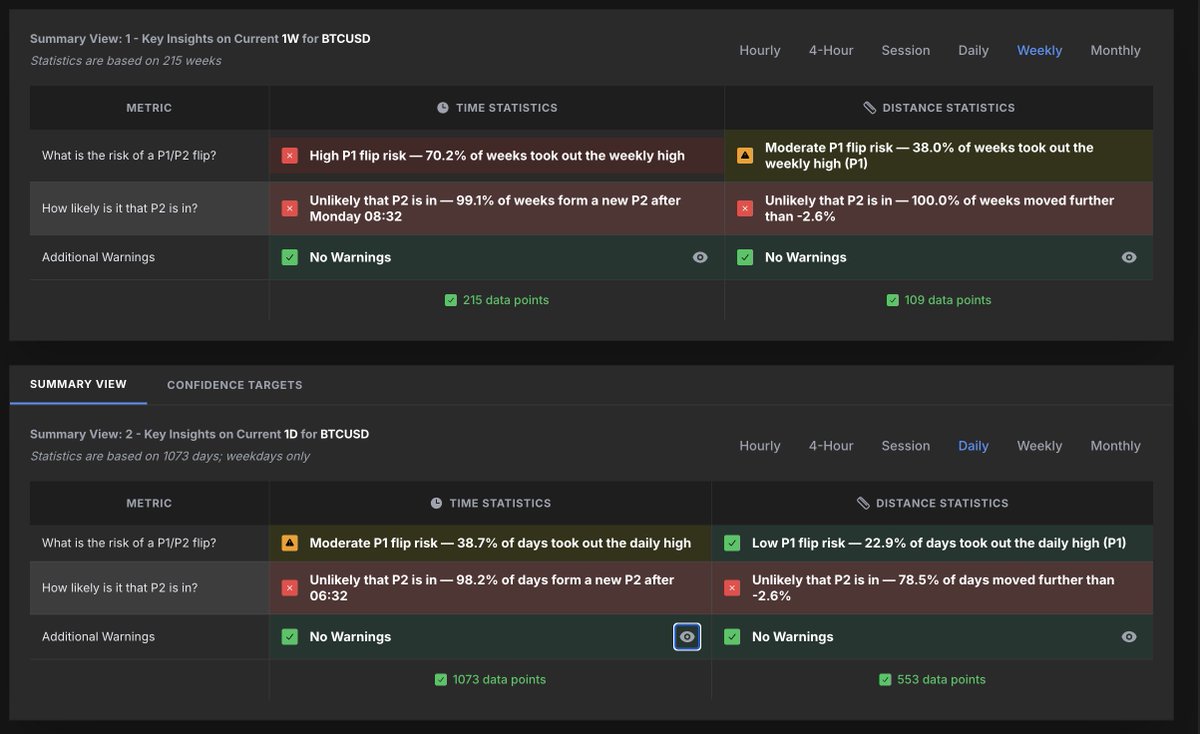The width and height of the screenshot is (1200, 734).
Task: Click daily 'How likely is it that P2 is in?' row
Action: coord(591,588)
